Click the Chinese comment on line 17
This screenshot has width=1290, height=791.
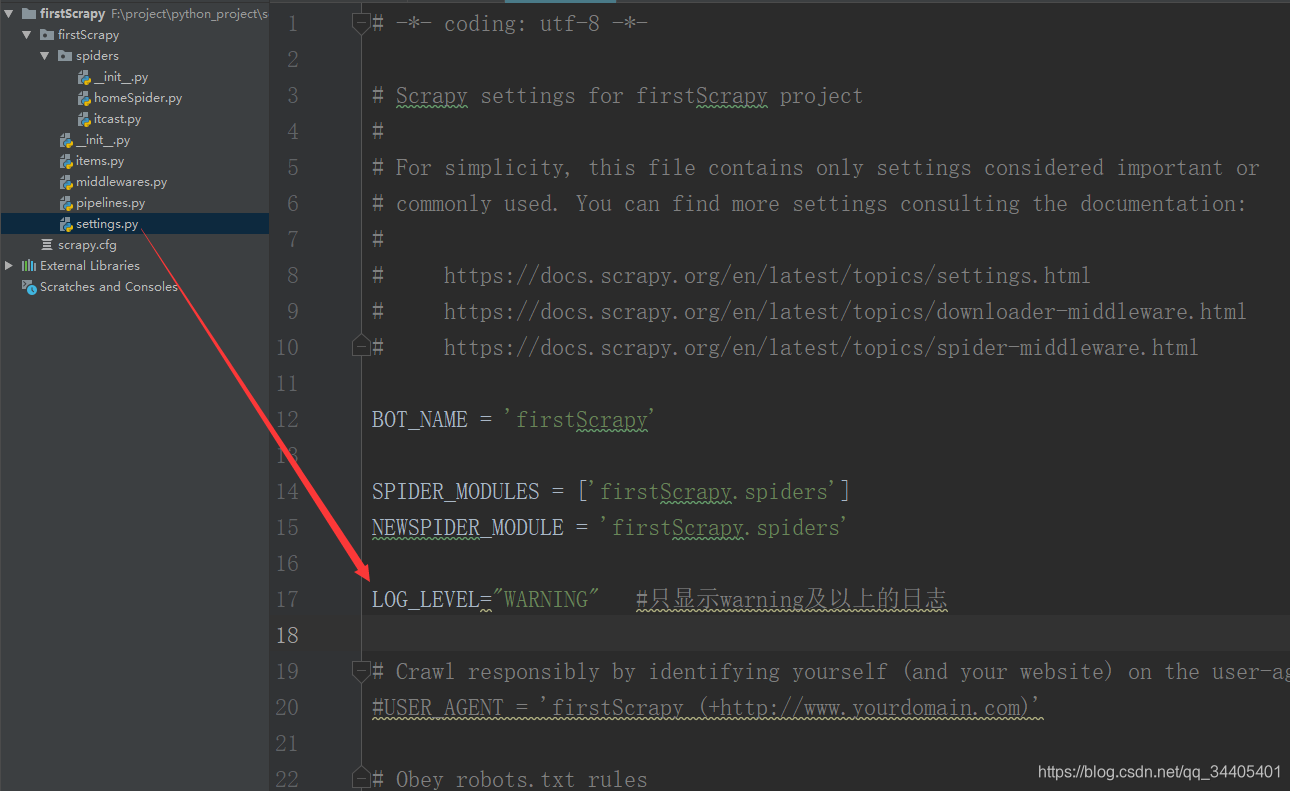pyautogui.click(x=791, y=599)
